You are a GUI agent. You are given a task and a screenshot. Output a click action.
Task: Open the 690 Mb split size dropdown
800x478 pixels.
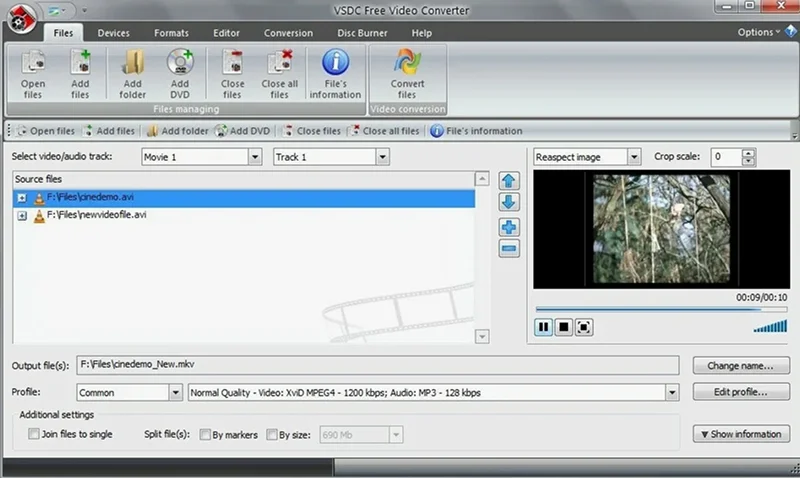[x=396, y=435]
